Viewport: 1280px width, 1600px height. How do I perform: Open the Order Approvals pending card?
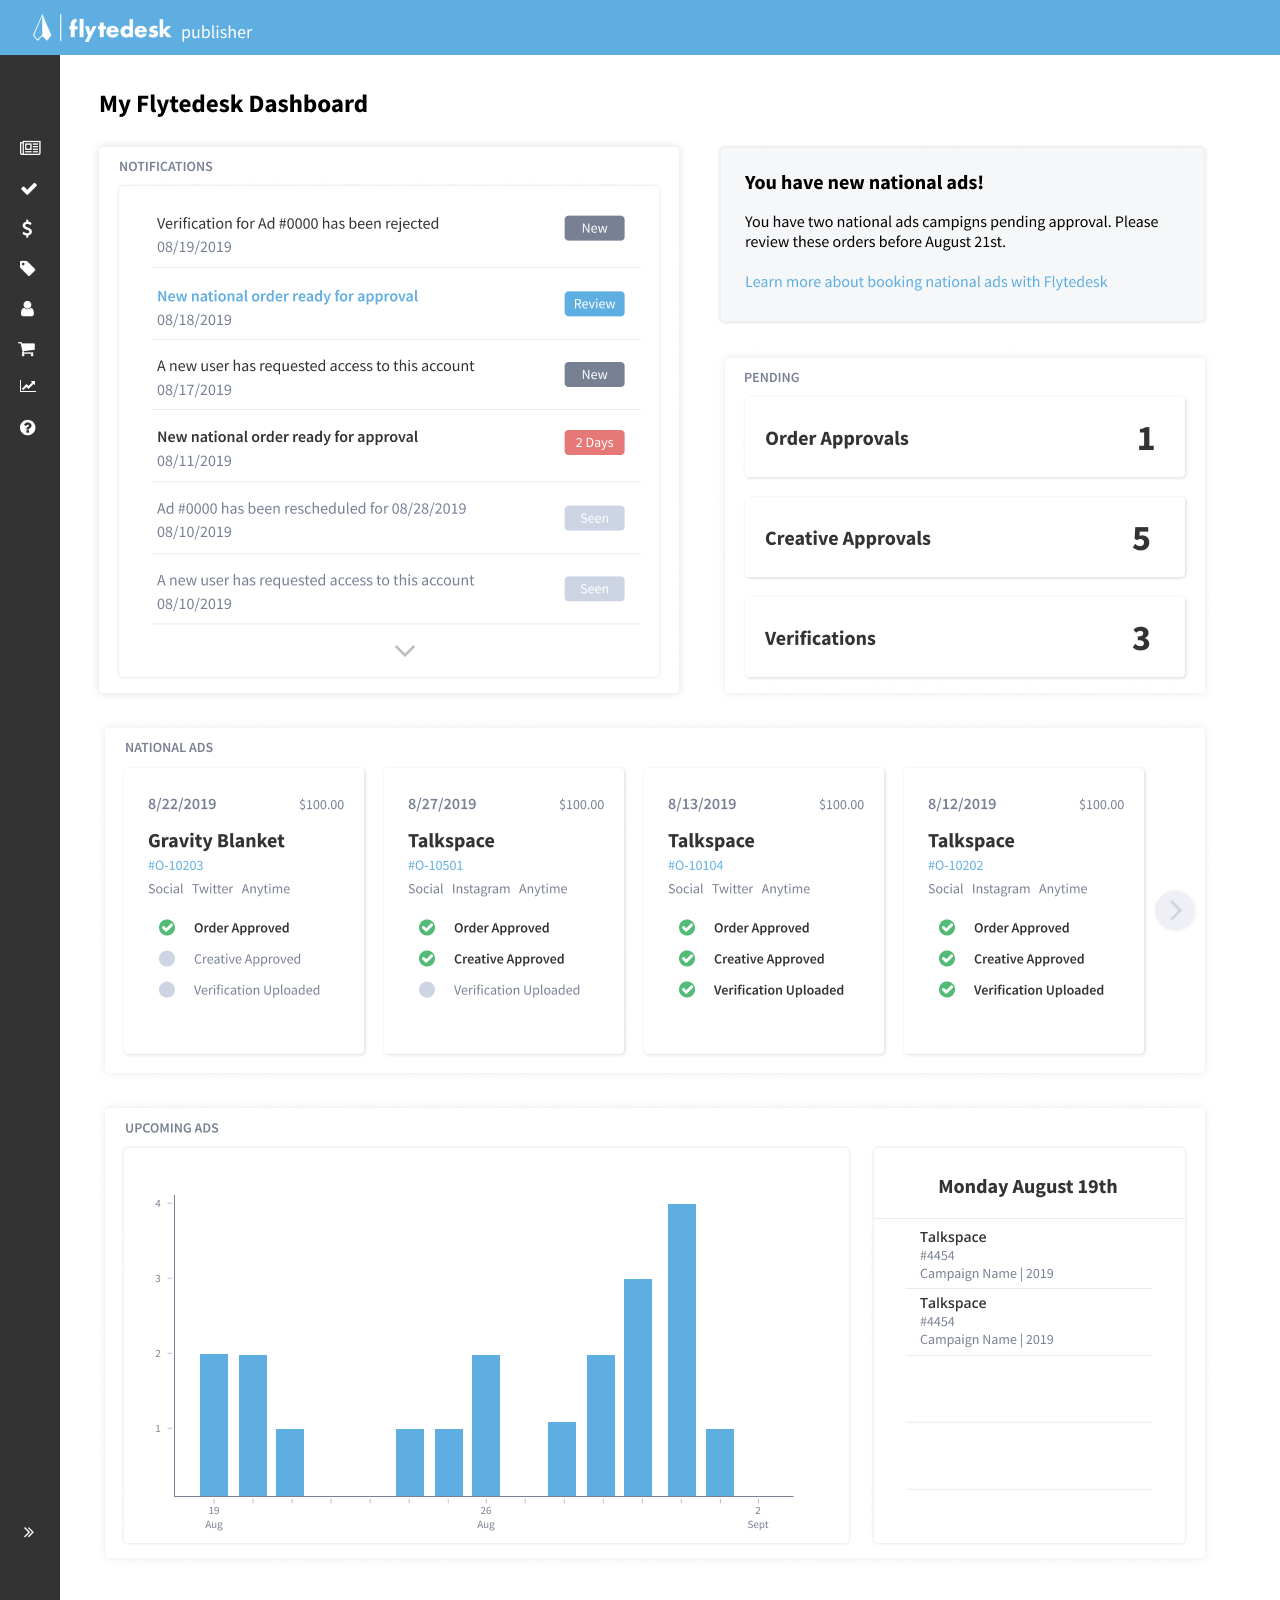[965, 438]
